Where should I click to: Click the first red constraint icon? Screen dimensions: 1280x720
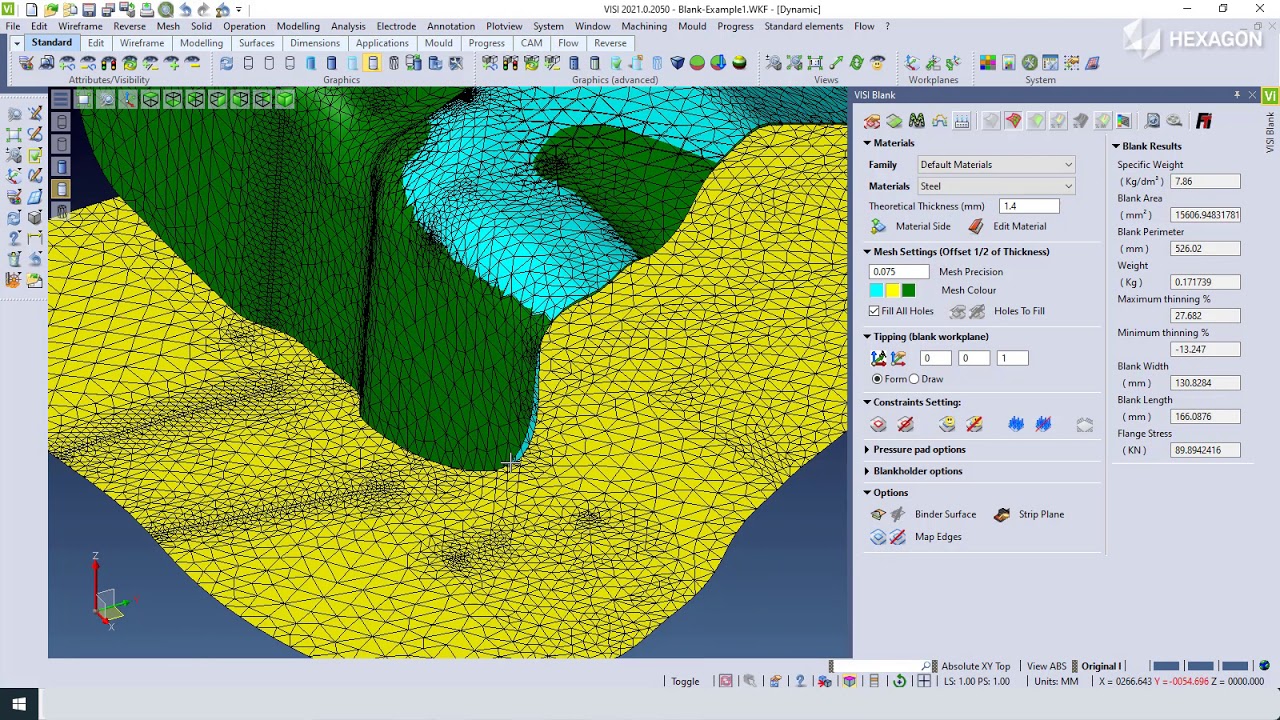click(x=878, y=425)
